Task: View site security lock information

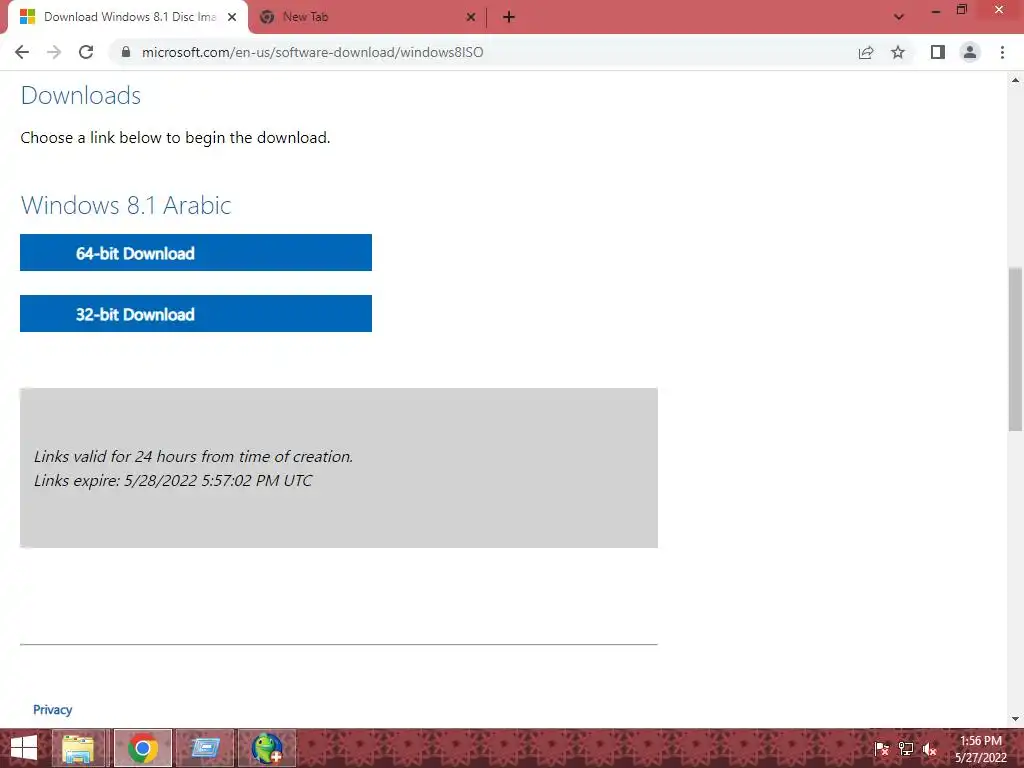Action: pyautogui.click(x=126, y=52)
